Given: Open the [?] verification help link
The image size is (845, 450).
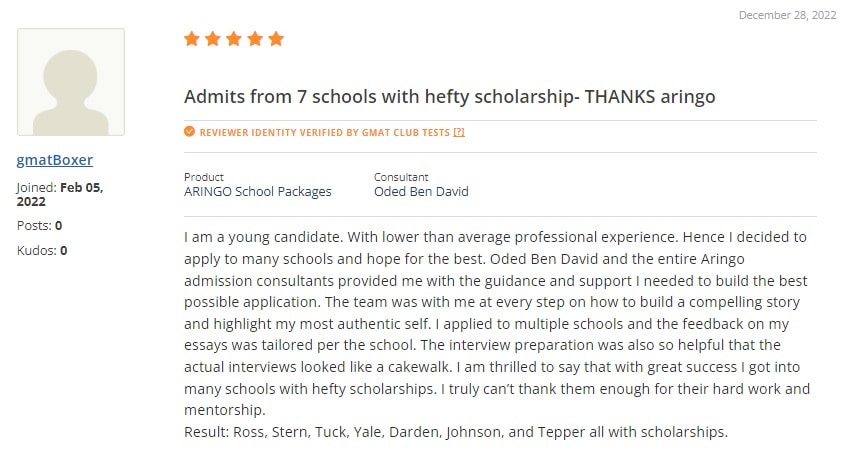Looking at the screenshot, I should tap(459, 133).
